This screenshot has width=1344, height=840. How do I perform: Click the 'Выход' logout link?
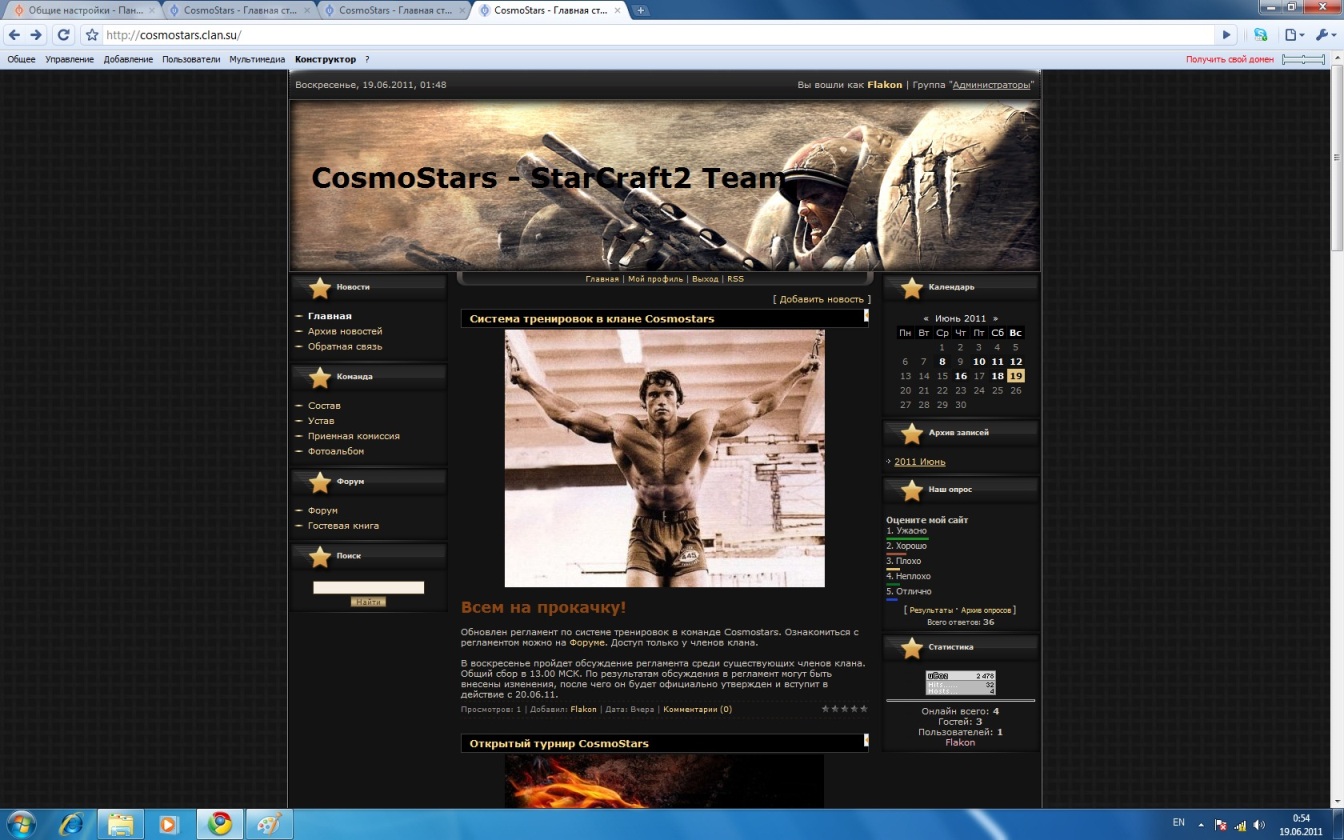[705, 279]
